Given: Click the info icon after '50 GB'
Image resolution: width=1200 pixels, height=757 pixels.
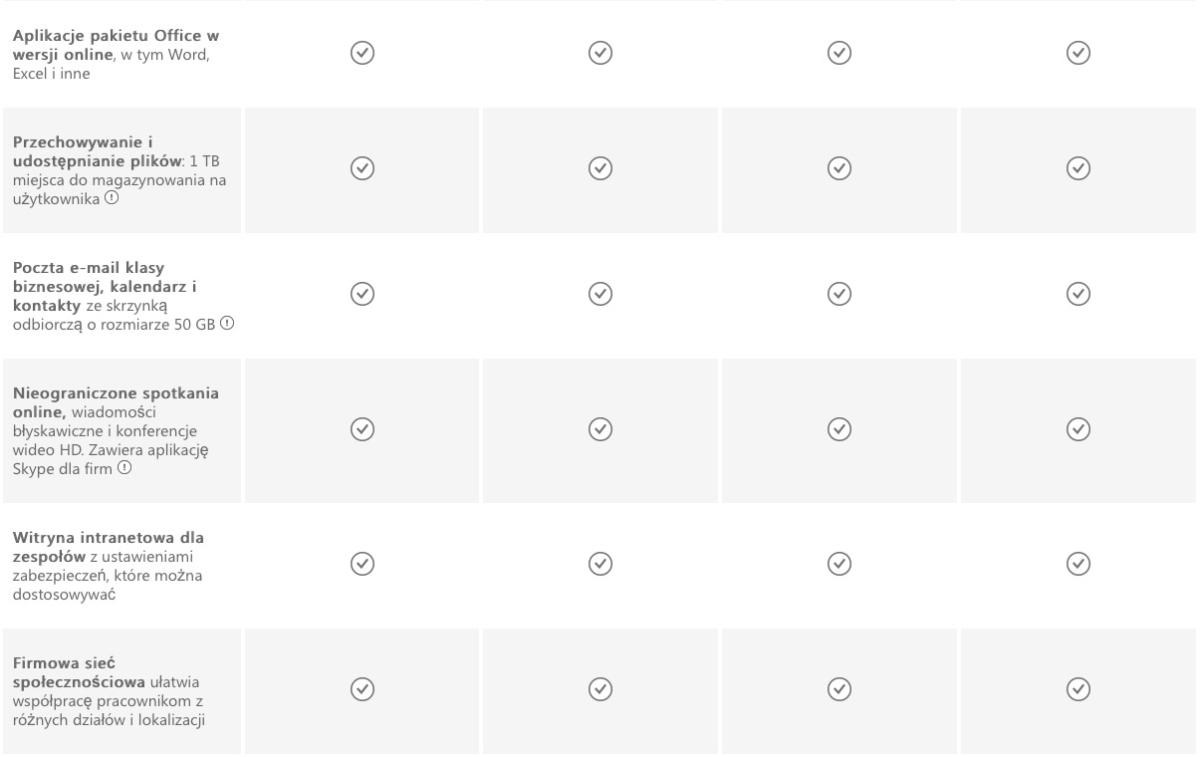Looking at the screenshot, I should click(x=227, y=323).
